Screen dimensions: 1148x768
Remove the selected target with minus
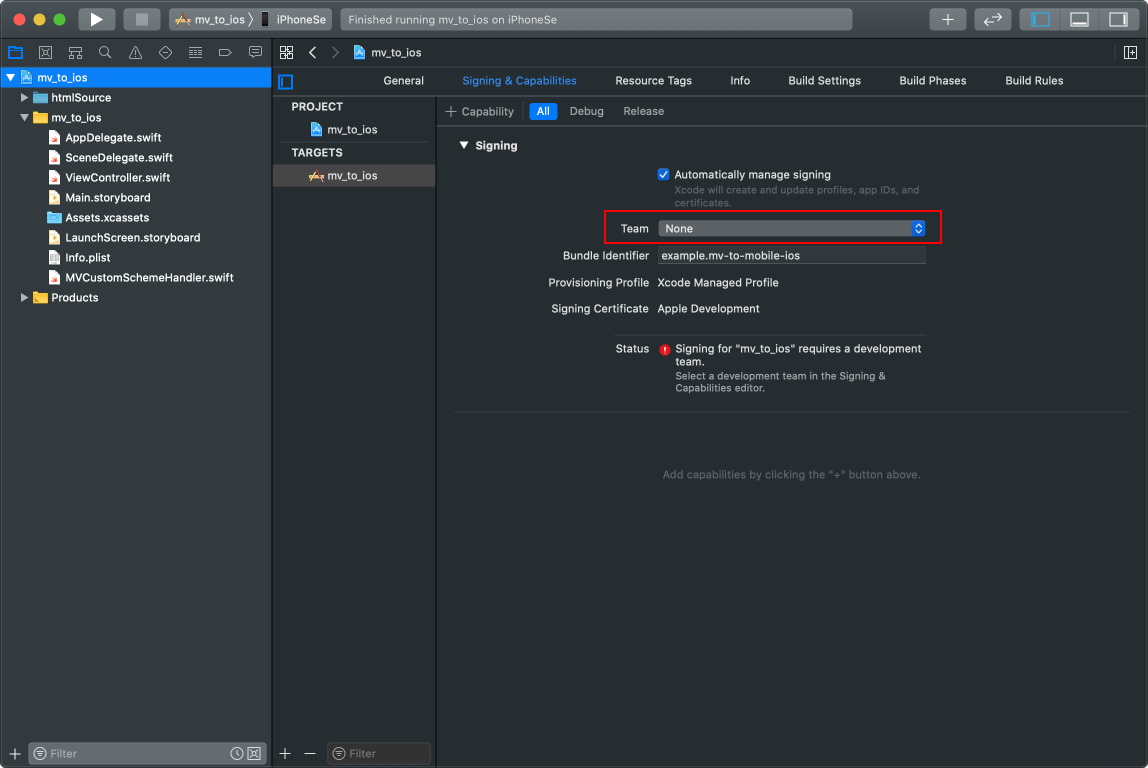[x=310, y=753]
